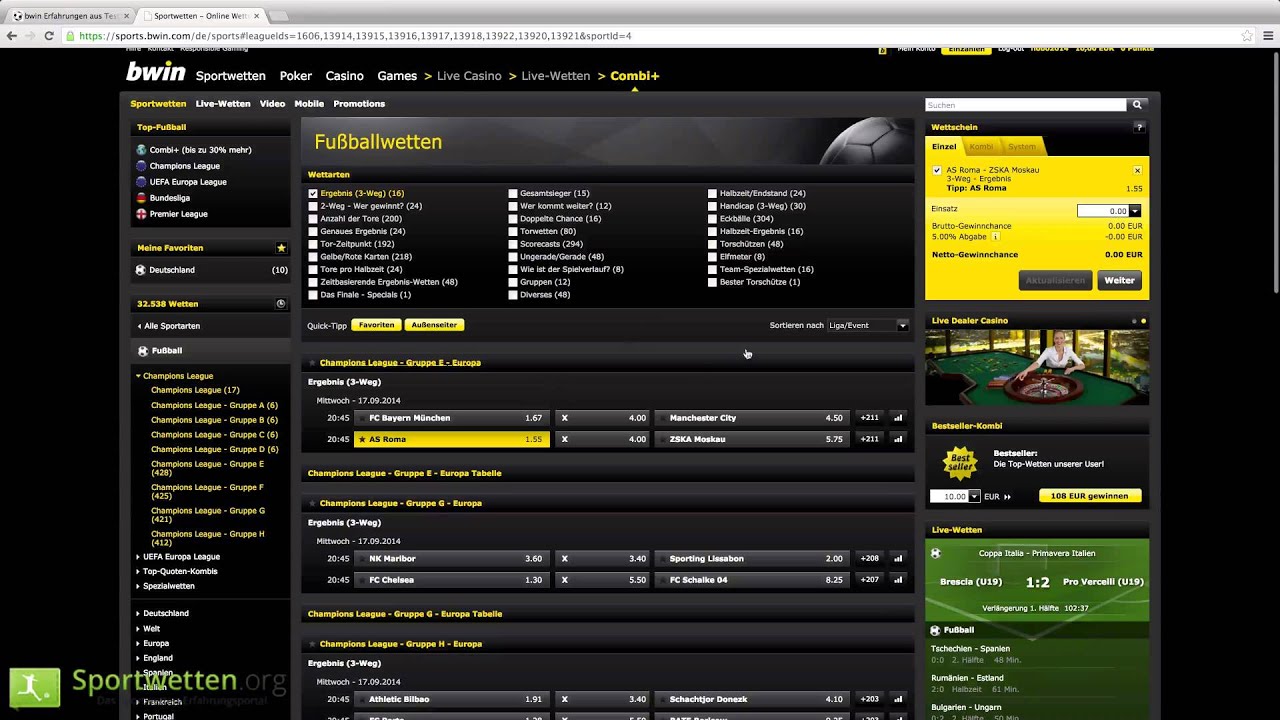Click the Bestseller badge icon
The height and width of the screenshot is (720, 1280).
[960, 463]
